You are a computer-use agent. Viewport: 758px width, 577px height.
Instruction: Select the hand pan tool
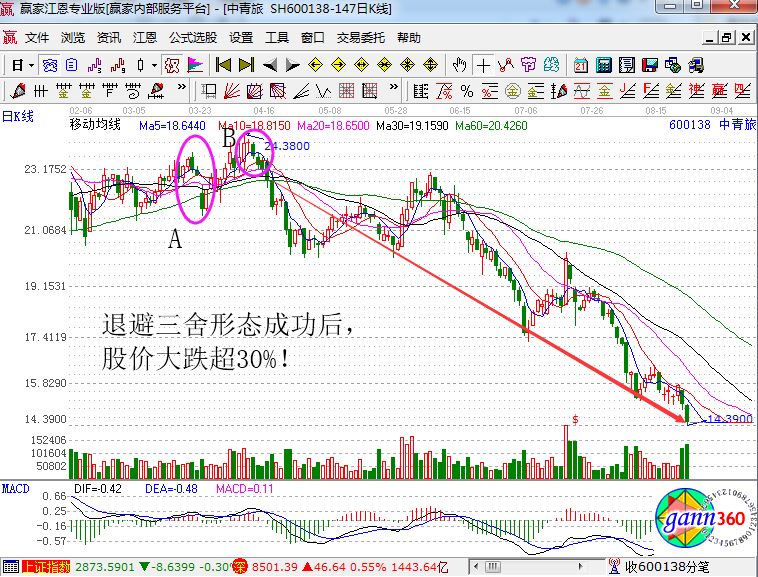(x=459, y=65)
